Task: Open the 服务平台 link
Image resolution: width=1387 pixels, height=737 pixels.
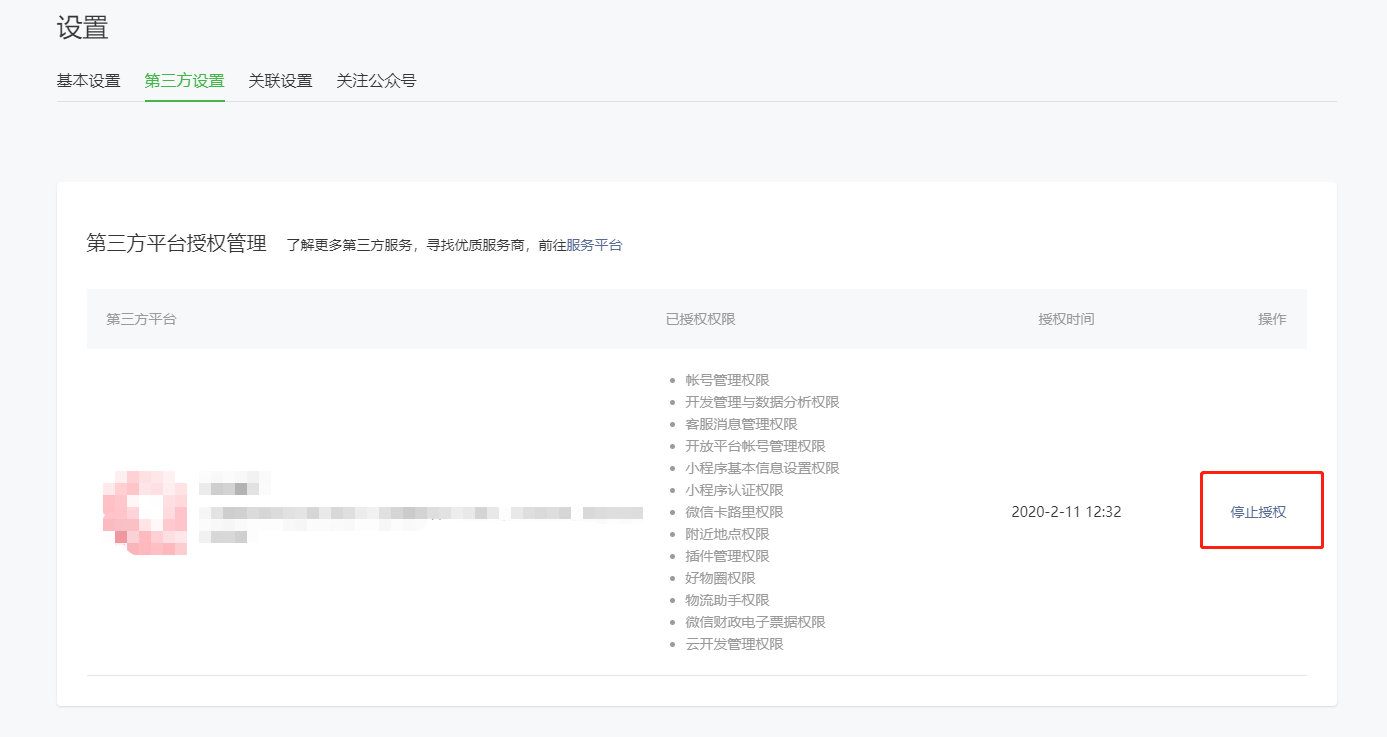Action: (594, 245)
